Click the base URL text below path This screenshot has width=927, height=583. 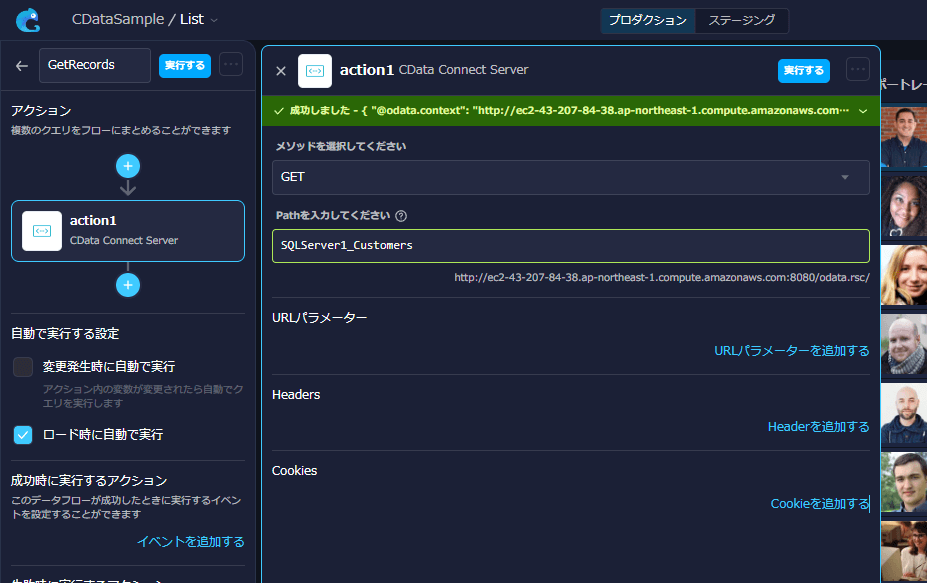(x=662, y=277)
